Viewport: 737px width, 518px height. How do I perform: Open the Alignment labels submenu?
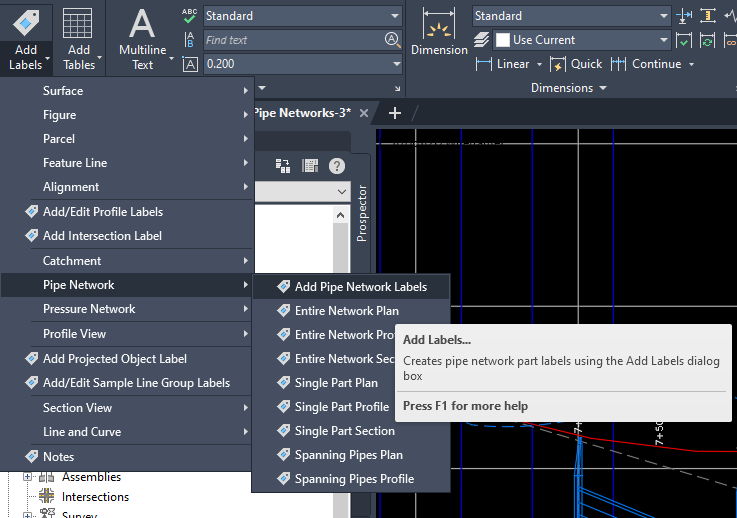(127, 187)
